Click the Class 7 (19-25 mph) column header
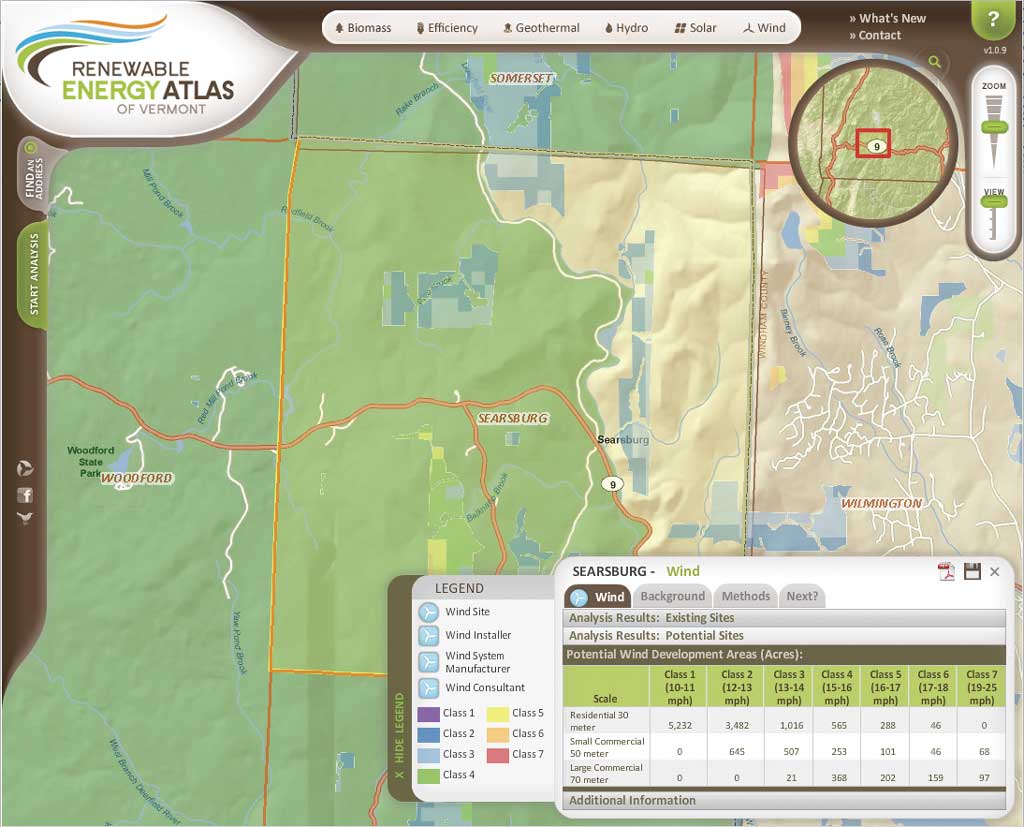This screenshot has width=1024, height=827. click(x=982, y=687)
